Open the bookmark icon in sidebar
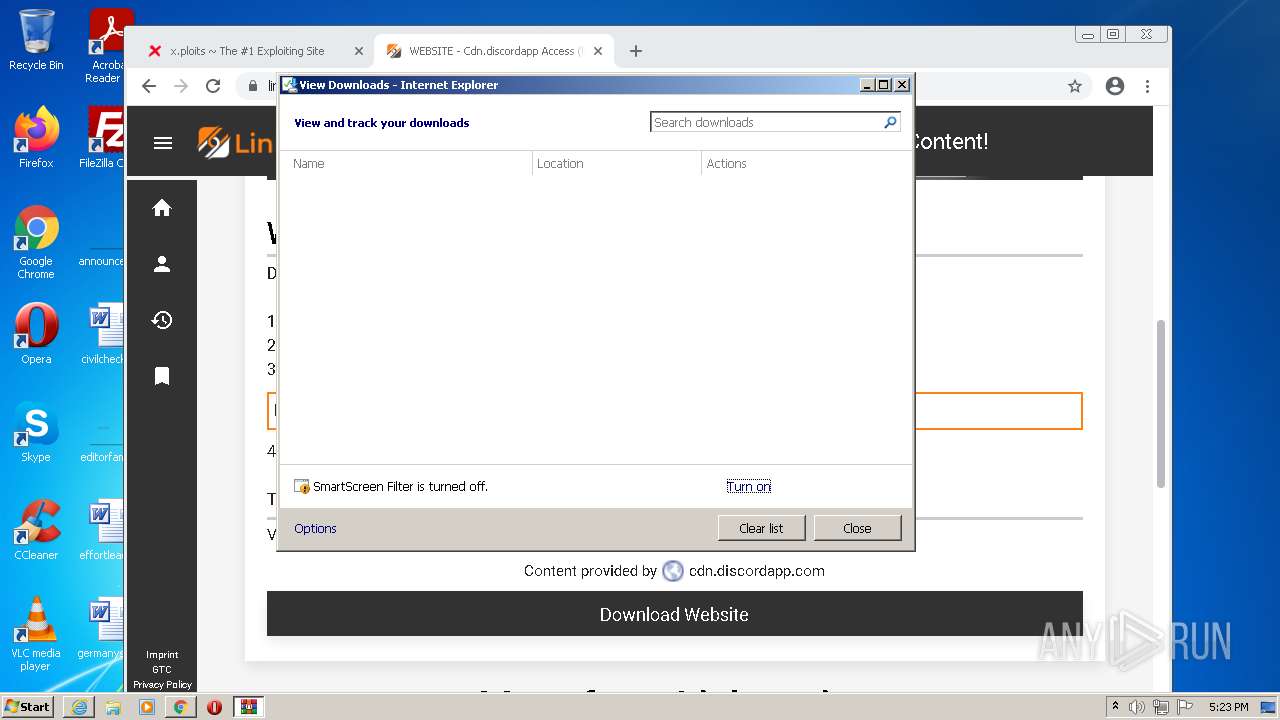Screen dimensions: 1280x720 (162, 376)
